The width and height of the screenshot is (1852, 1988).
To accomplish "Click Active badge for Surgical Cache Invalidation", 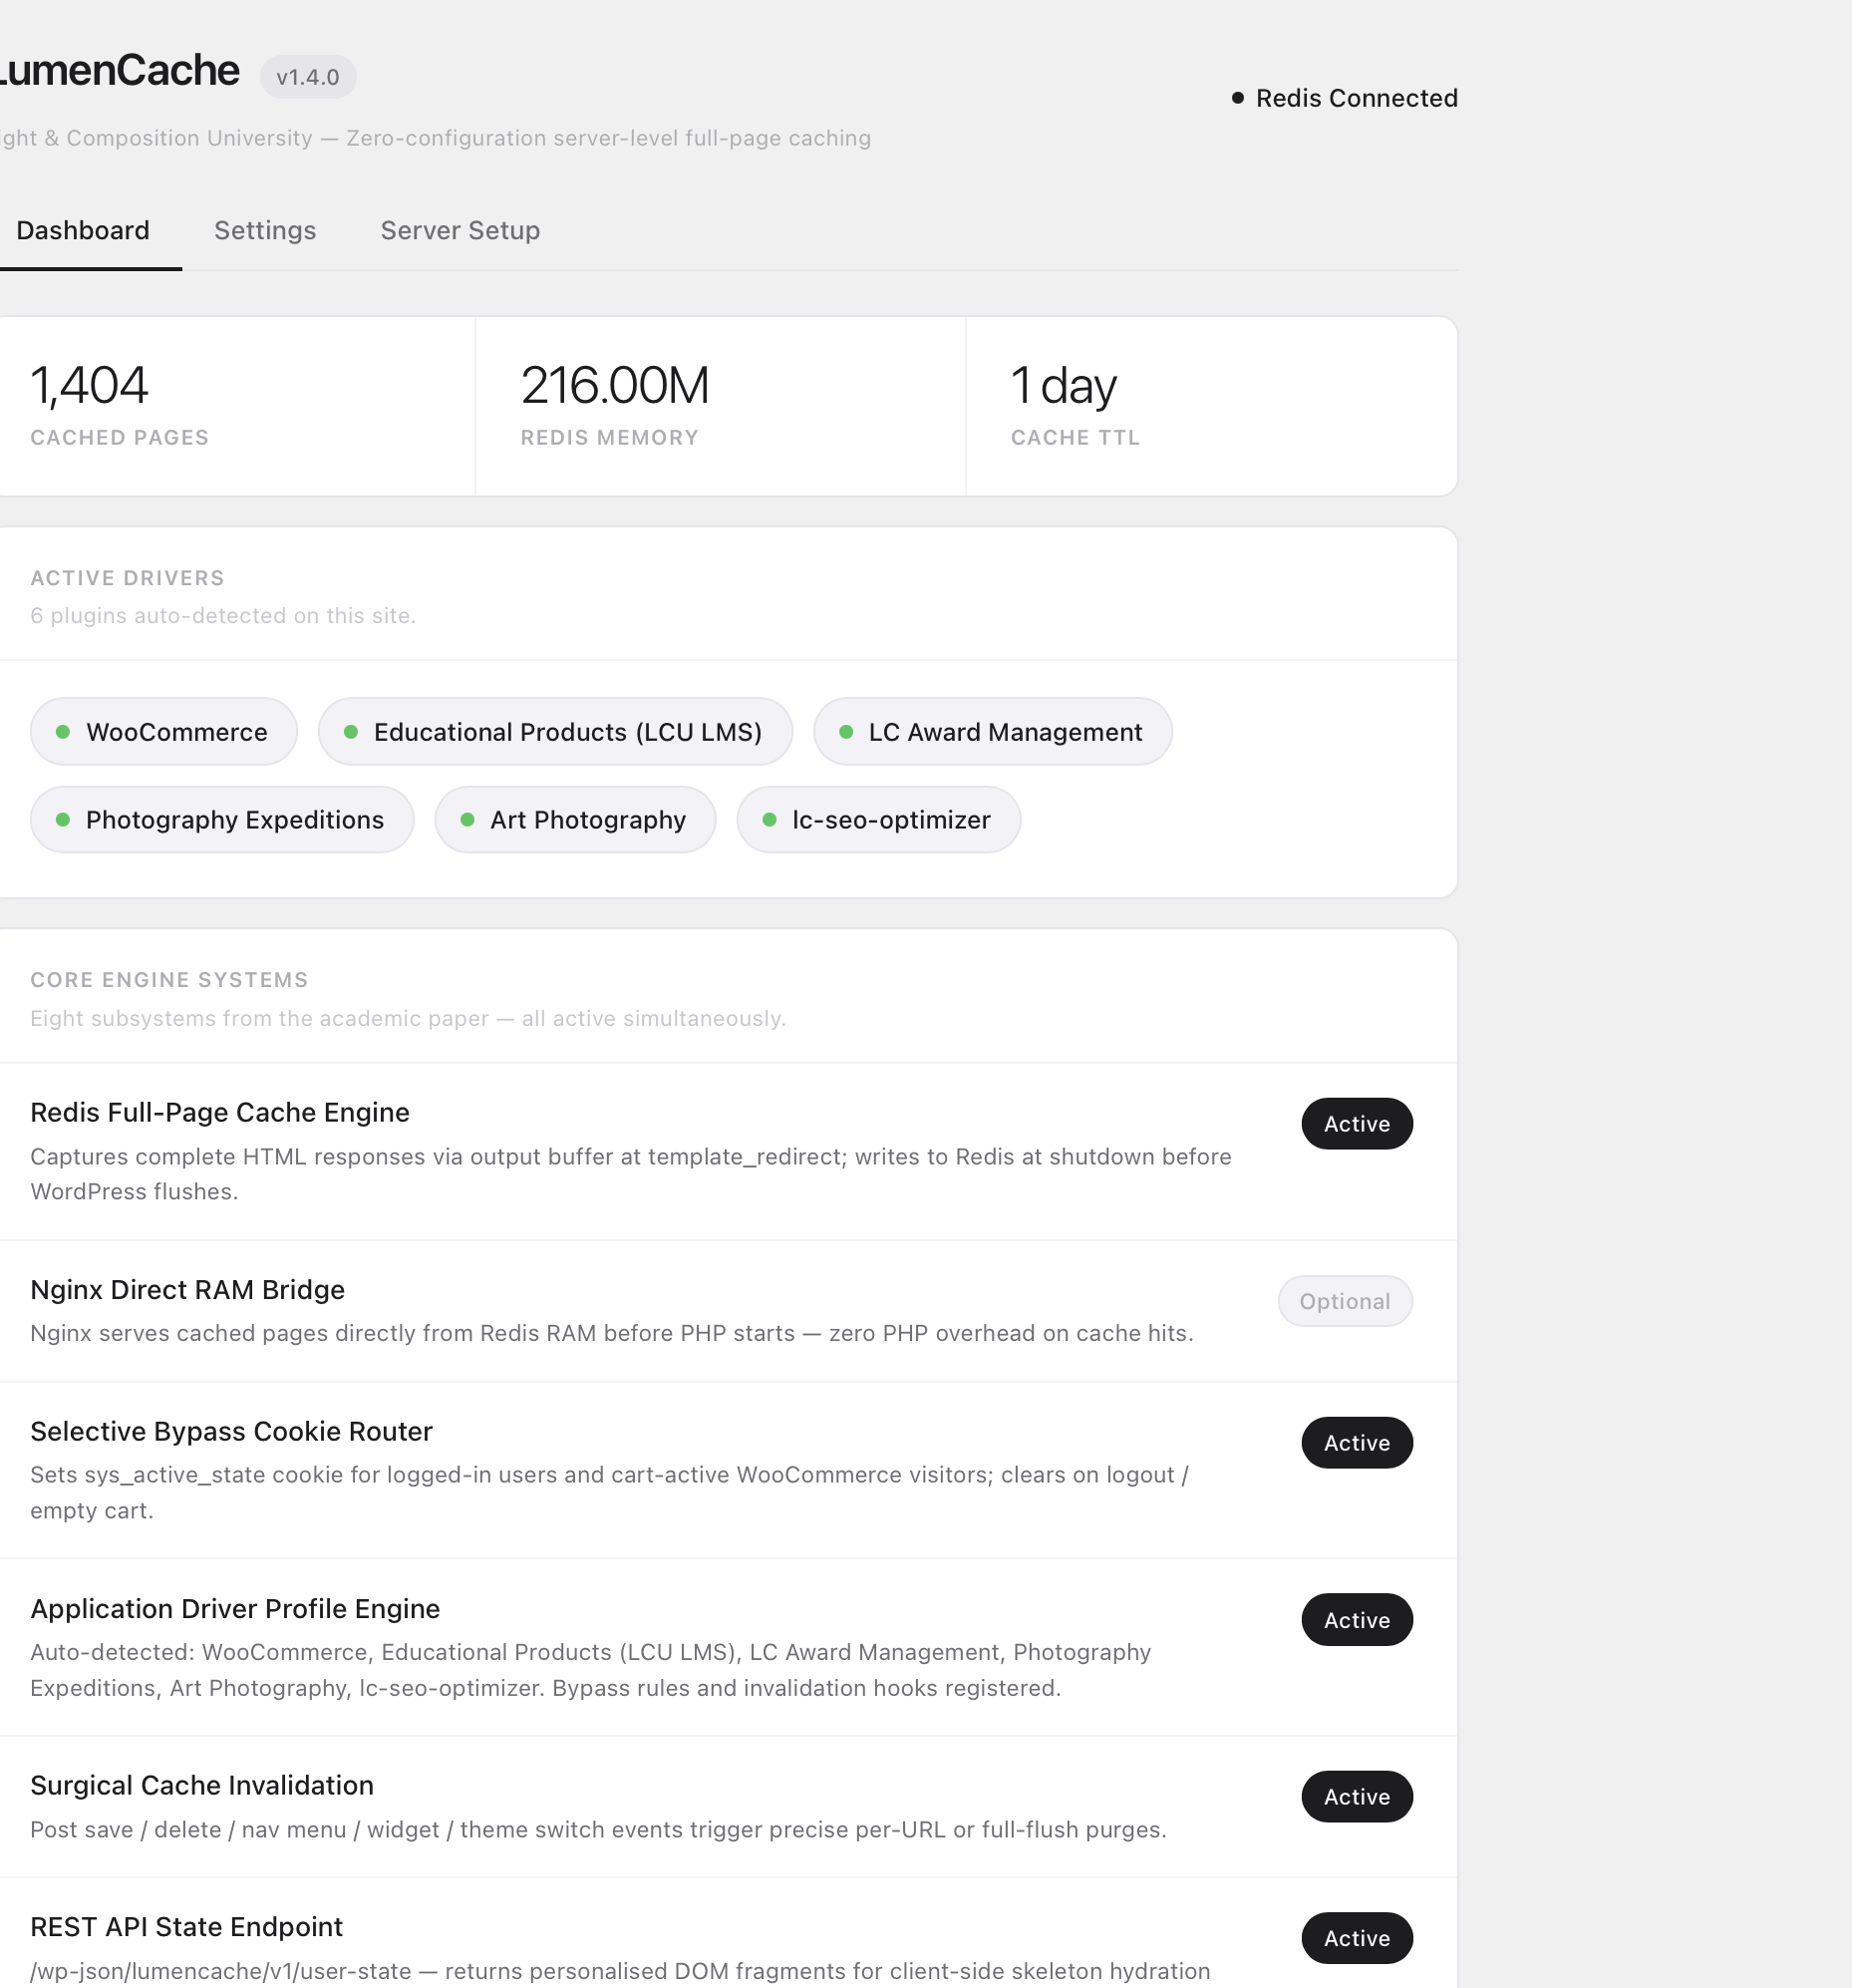I will point(1357,1797).
